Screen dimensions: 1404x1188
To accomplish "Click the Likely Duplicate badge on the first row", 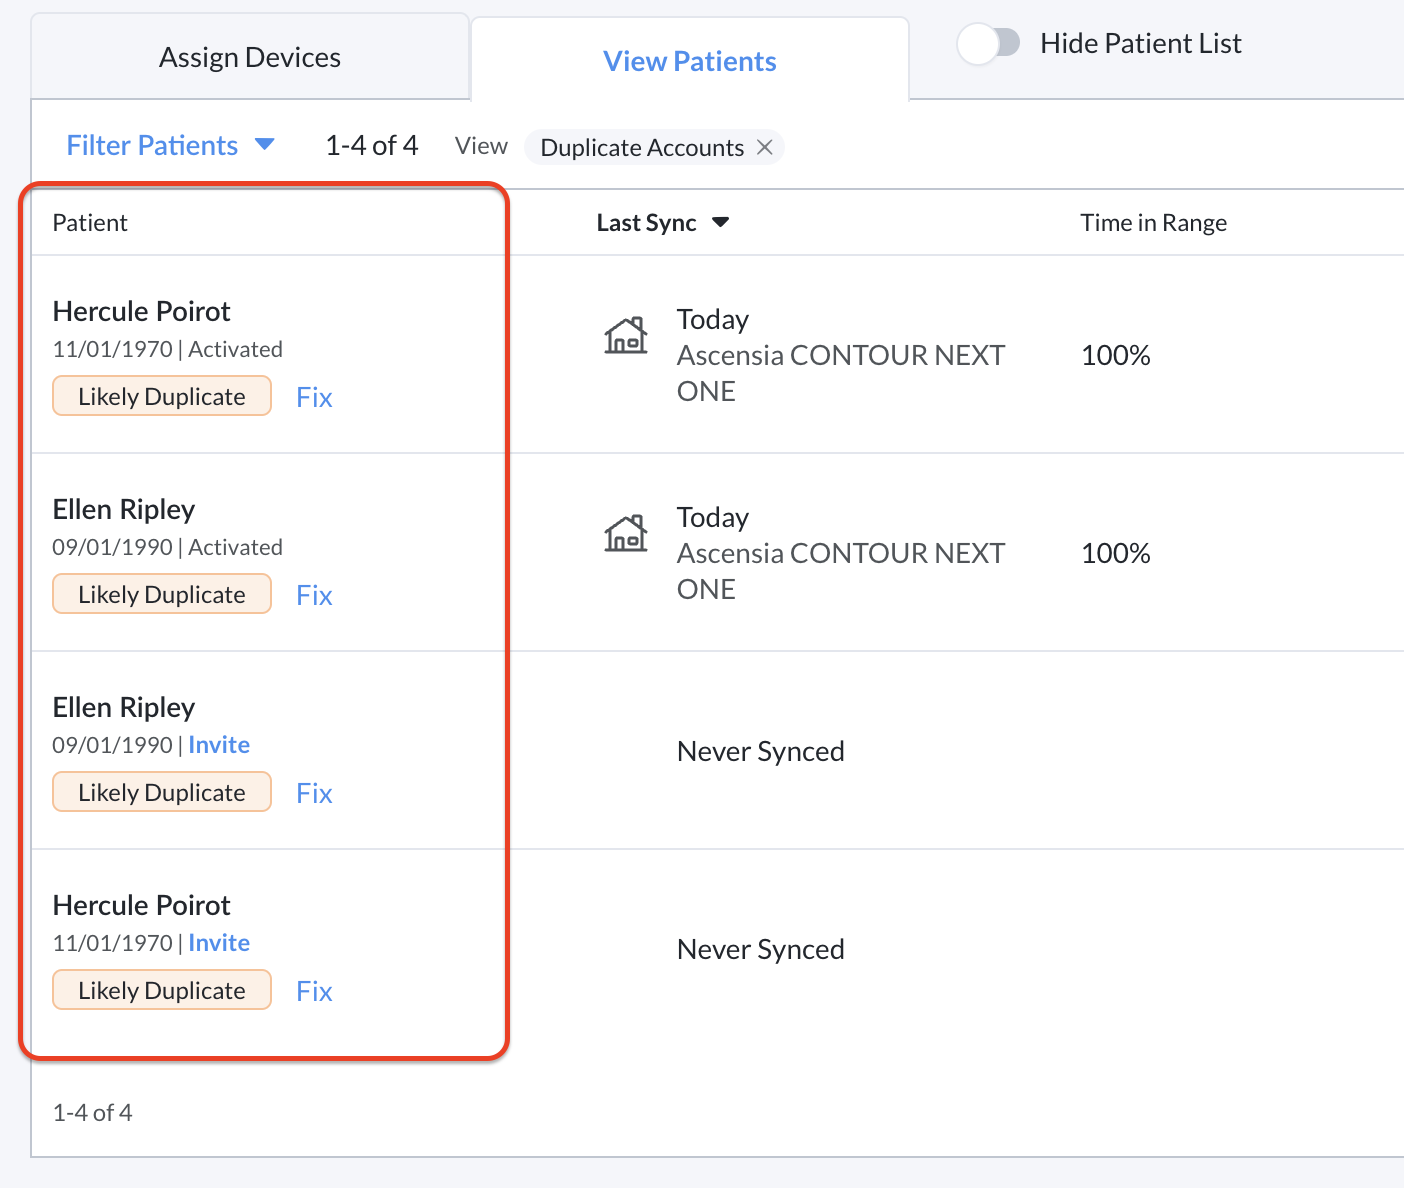I will 161,396.
